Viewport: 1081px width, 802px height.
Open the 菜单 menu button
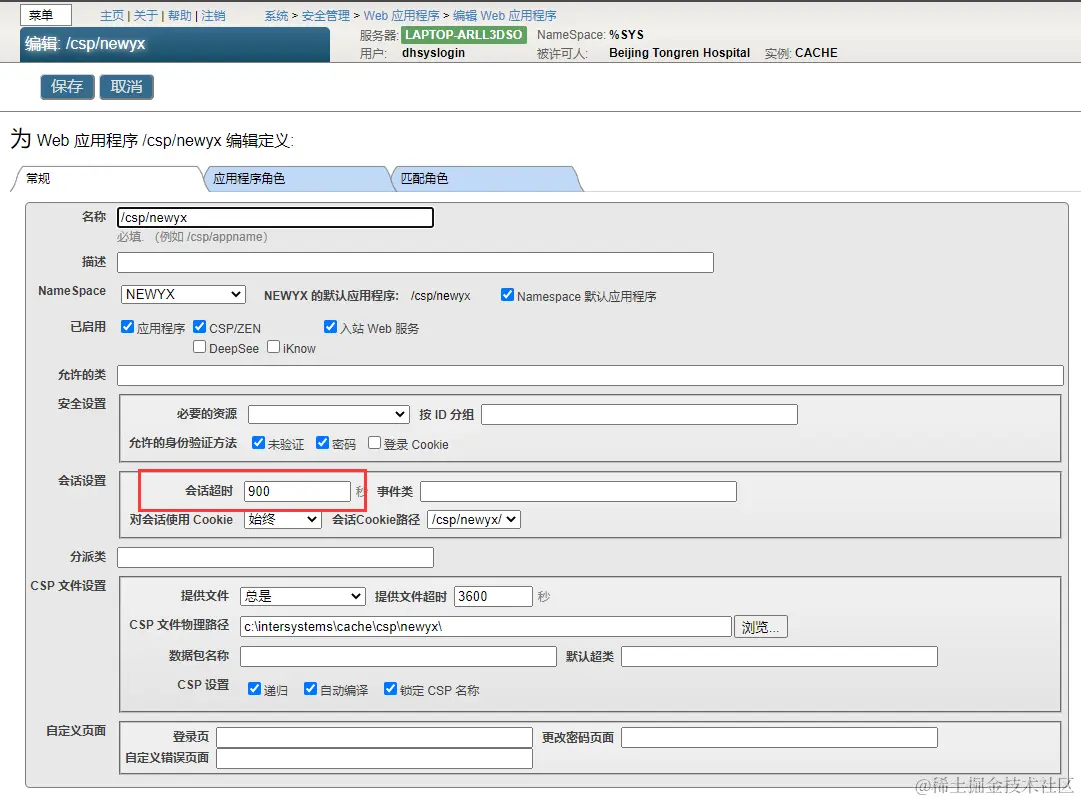click(x=46, y=15)
